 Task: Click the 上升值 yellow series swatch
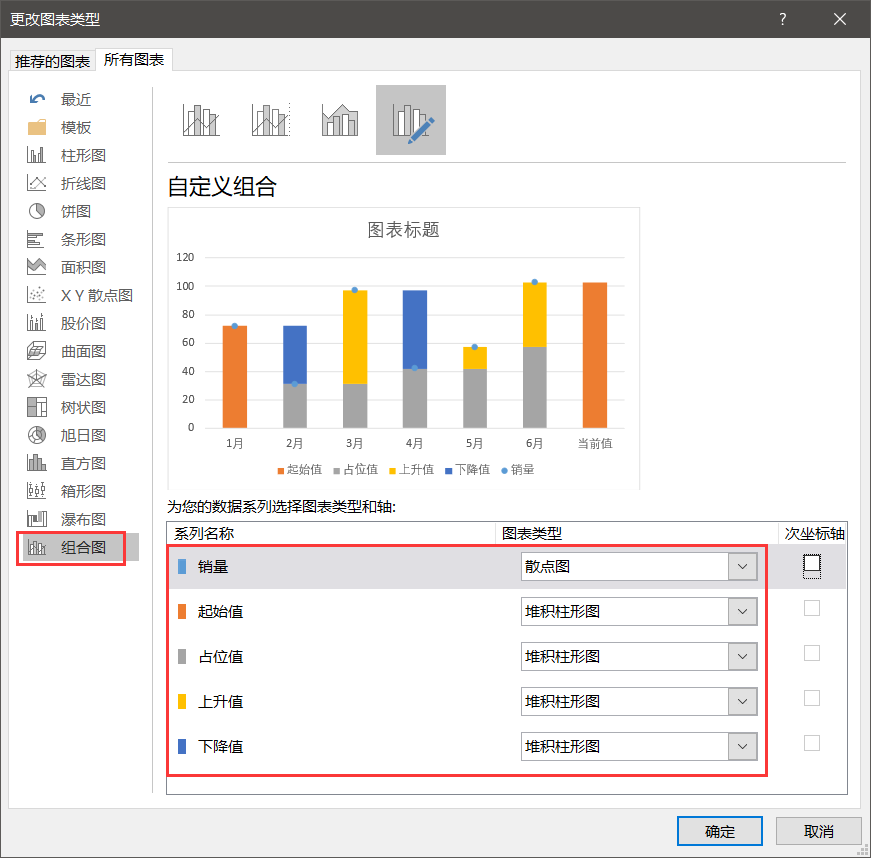(182, 701)
